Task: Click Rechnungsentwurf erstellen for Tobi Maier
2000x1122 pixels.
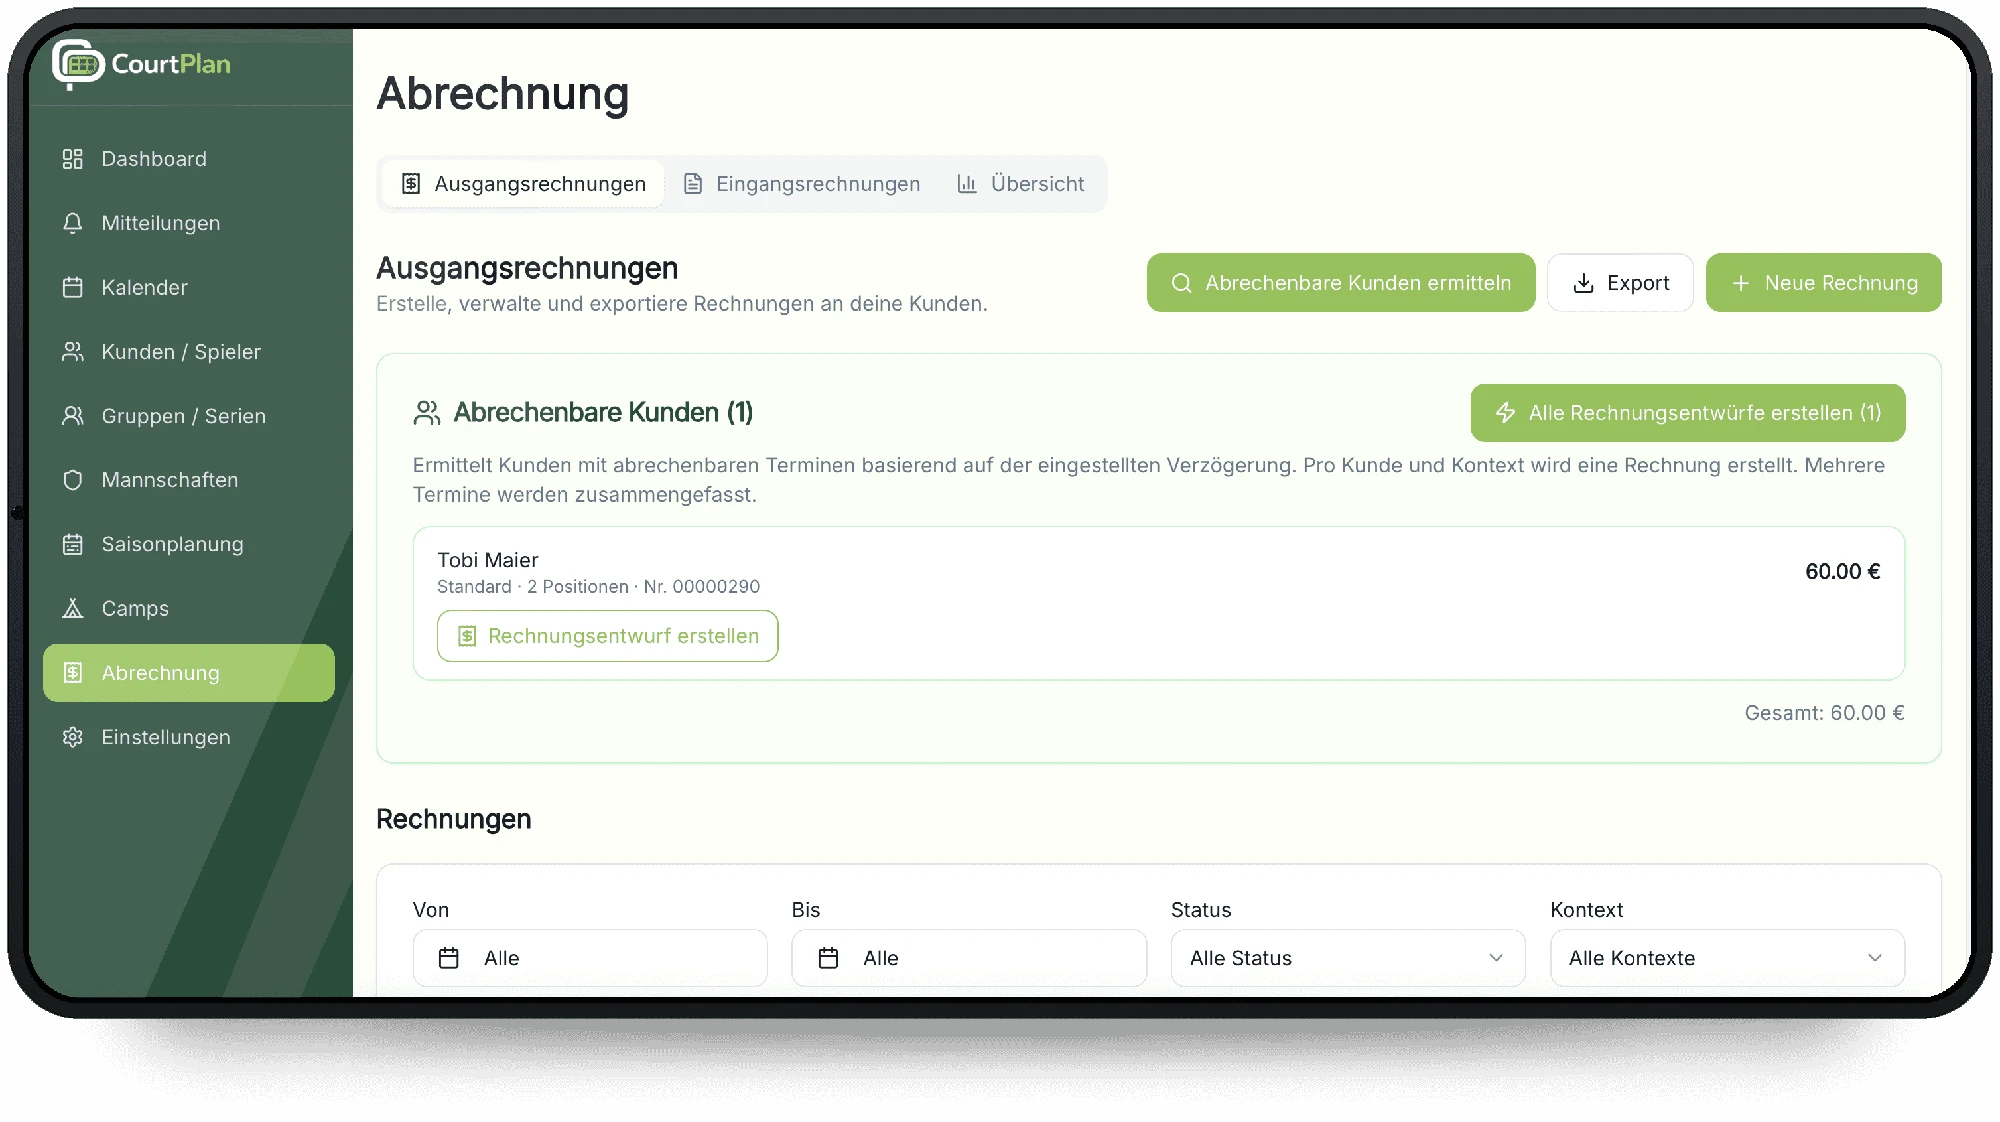Action: click(608, 636)
